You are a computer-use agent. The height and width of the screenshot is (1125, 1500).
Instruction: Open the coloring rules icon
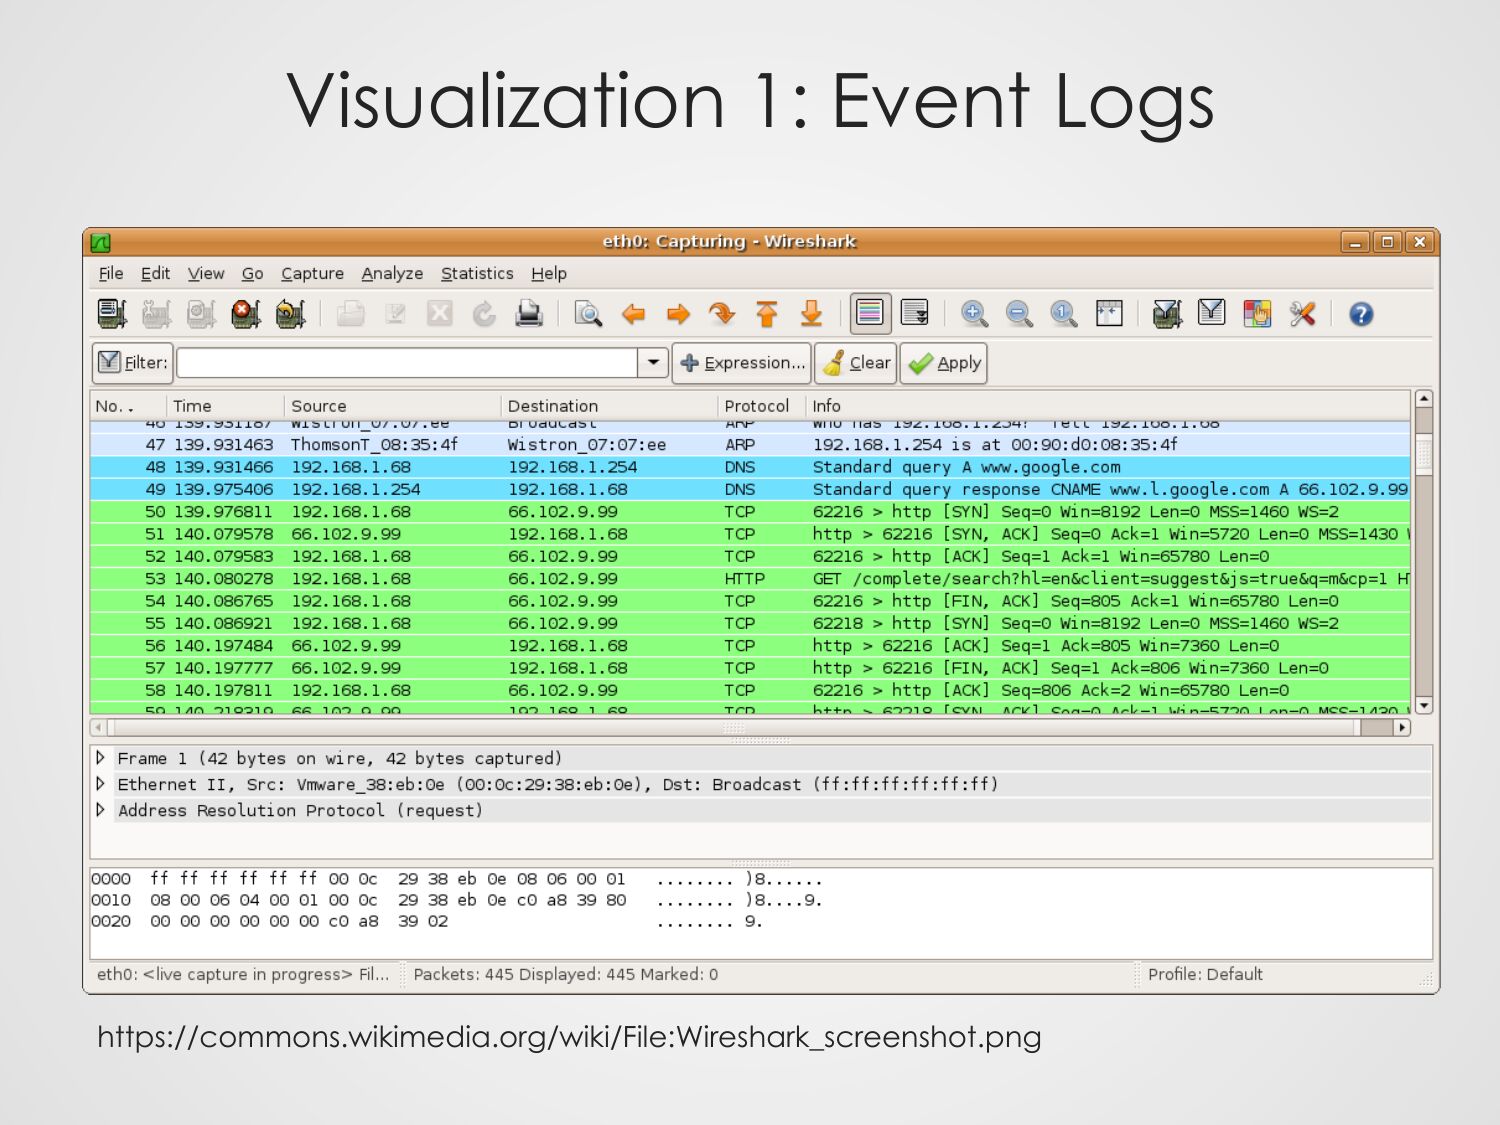pyautogui.click(x=1257, y=314)
